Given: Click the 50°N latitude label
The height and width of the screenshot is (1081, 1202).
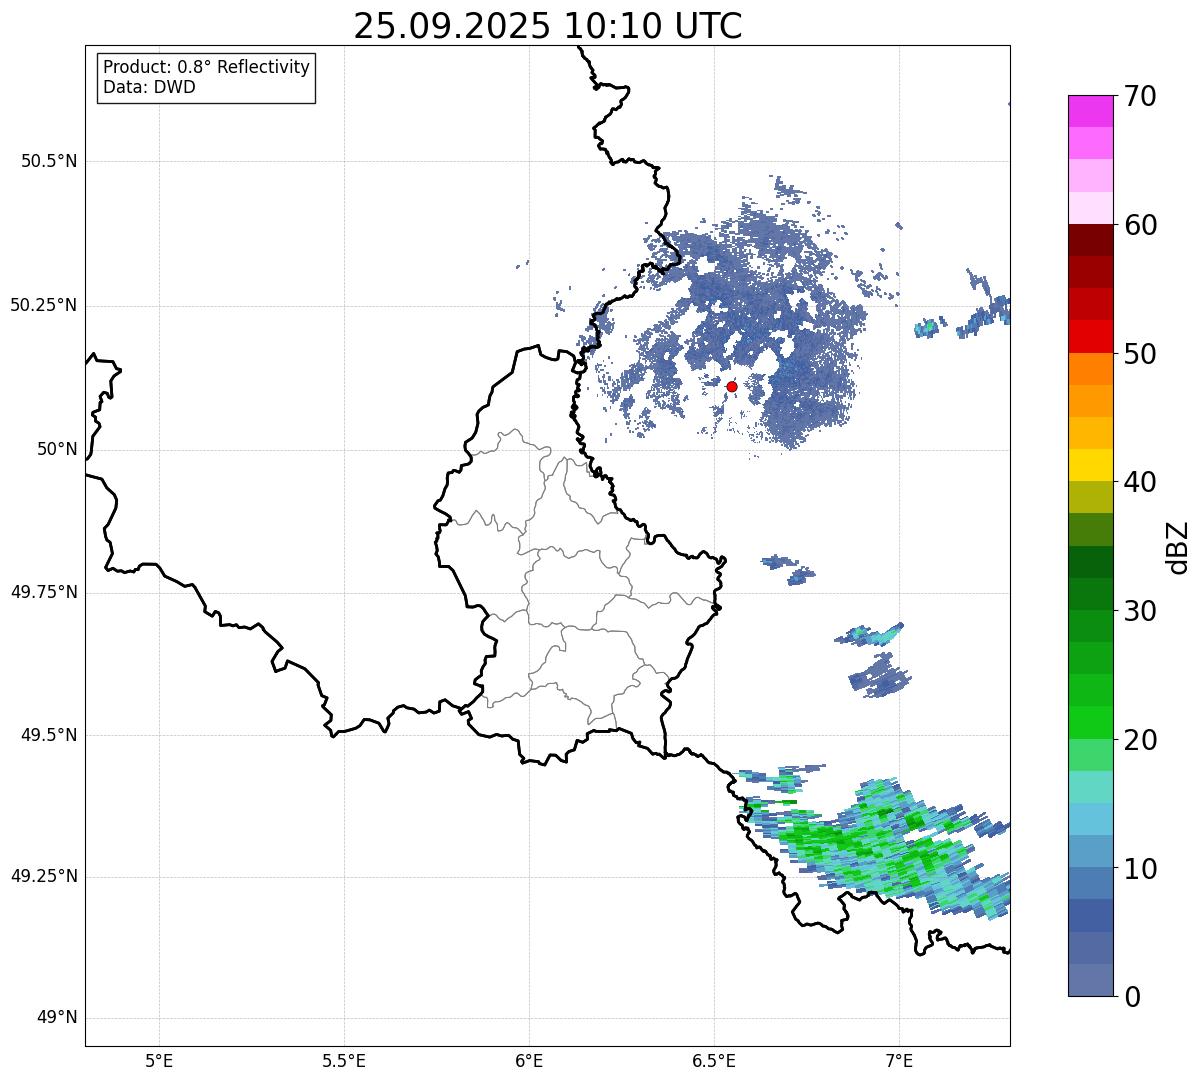Looking at the screenshot, I should [57, 449].
